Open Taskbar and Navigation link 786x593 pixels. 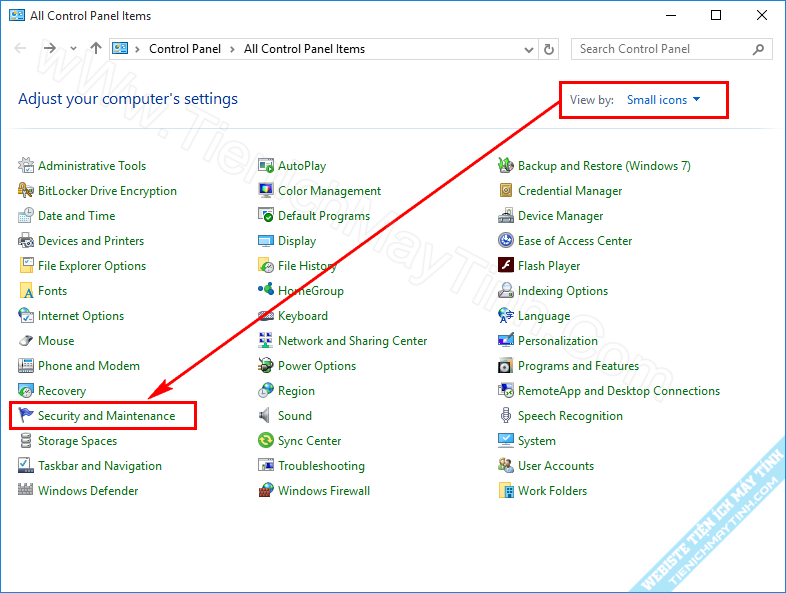[100, 466]
